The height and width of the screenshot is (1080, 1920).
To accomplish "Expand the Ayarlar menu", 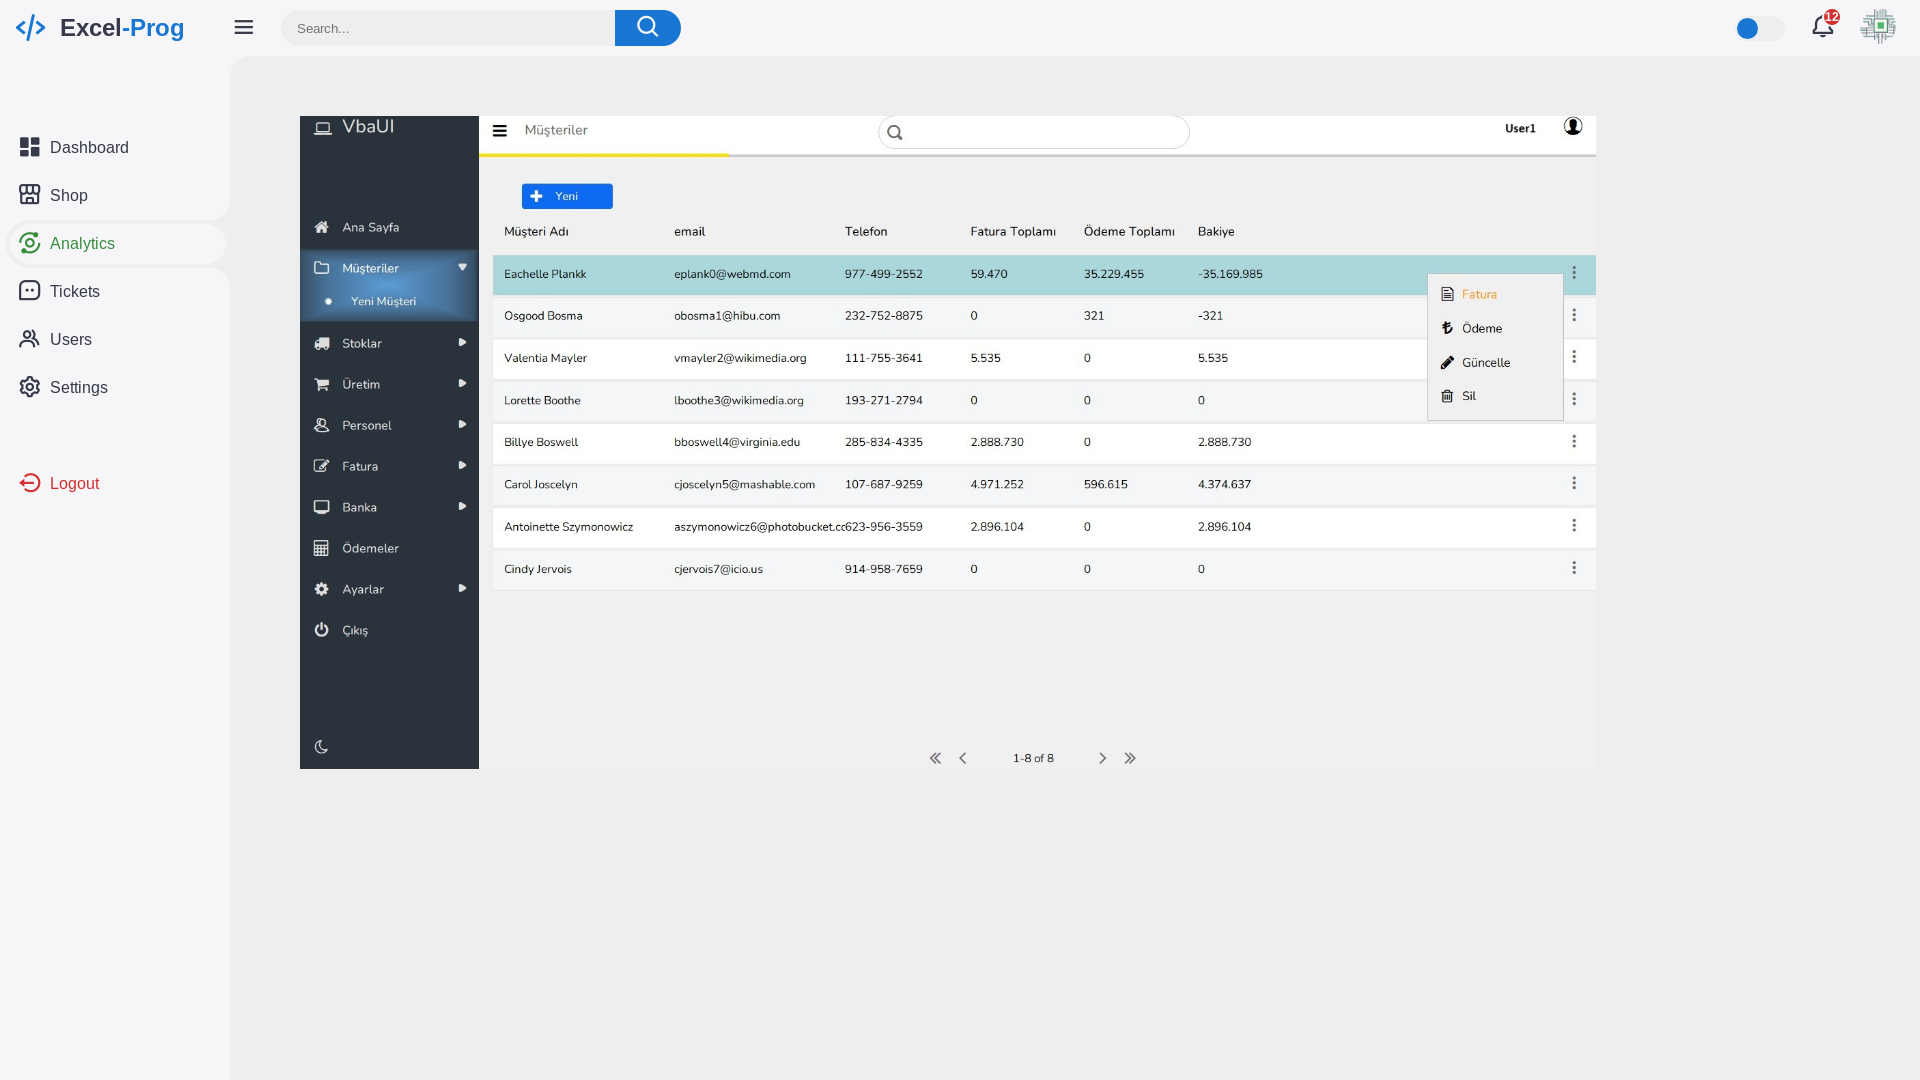I will coord(462,588).
